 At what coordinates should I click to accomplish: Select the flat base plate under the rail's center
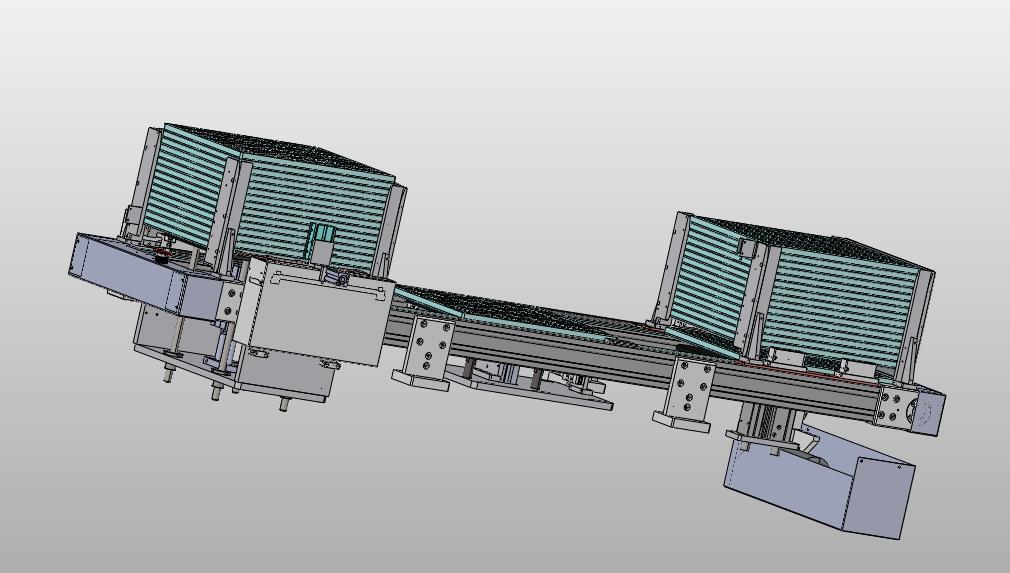pyautogui.click(x=528, y=390)
